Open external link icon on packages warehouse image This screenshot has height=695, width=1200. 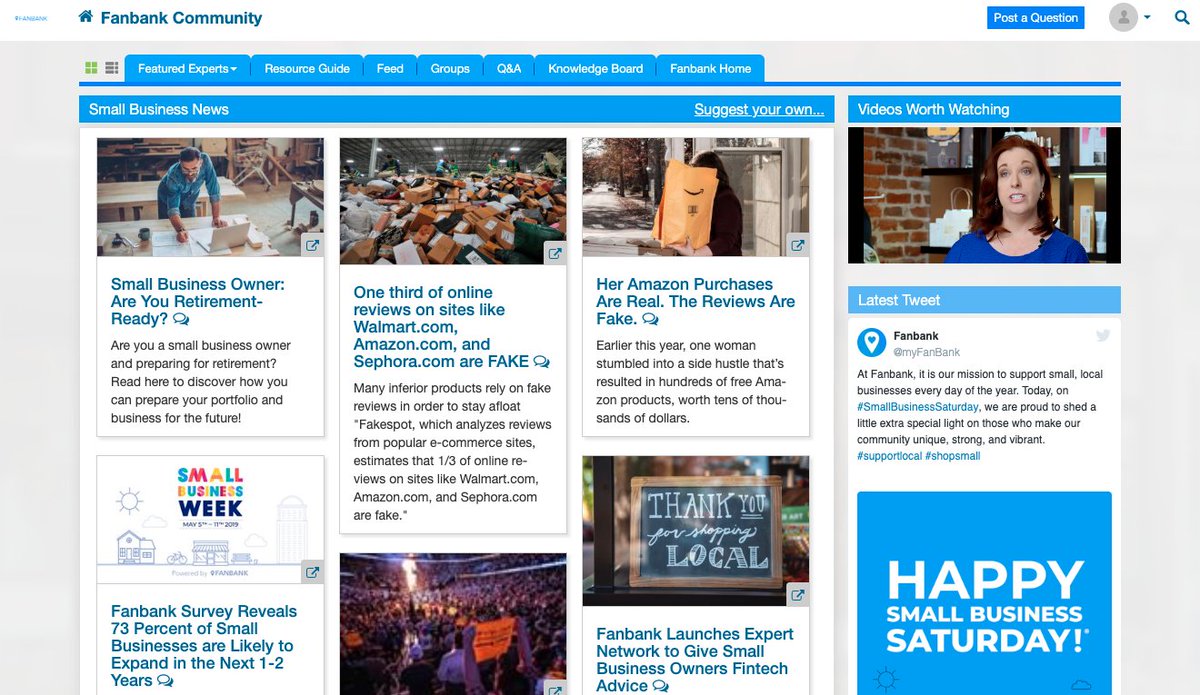555,253
